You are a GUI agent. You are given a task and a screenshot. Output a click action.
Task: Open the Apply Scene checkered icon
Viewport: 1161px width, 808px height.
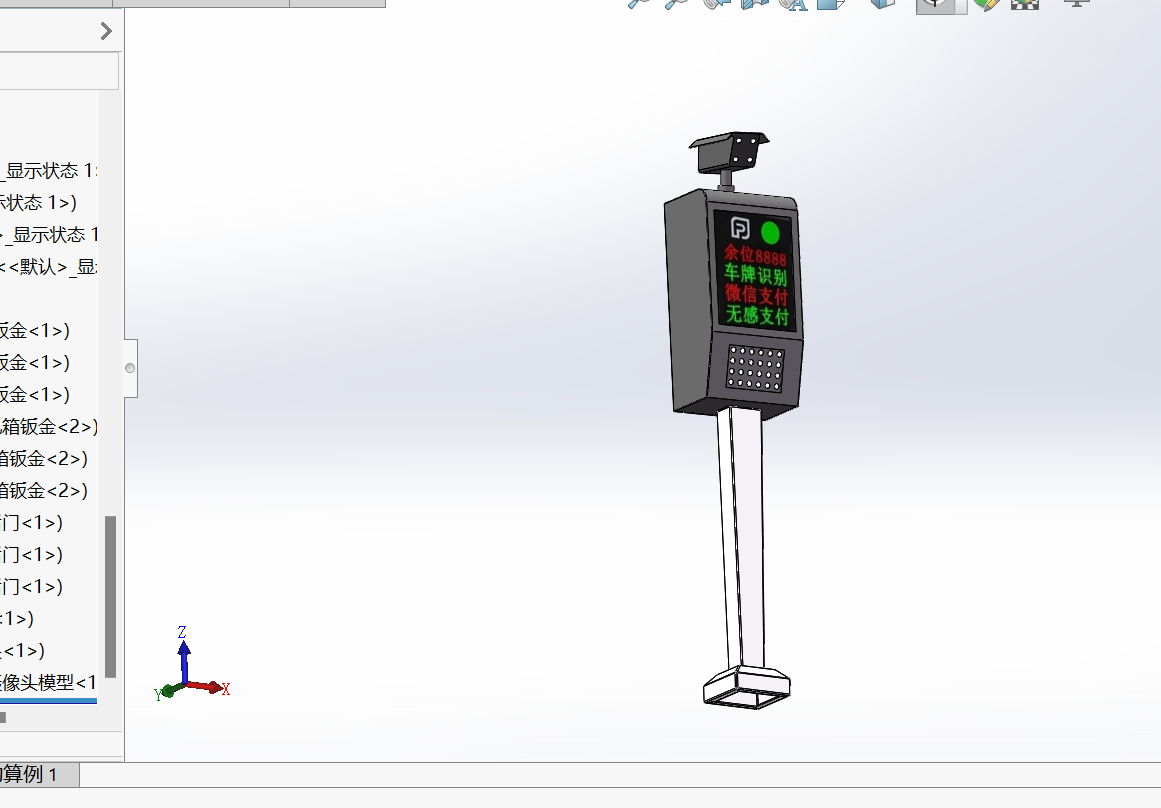pyautogui.click(x=1025, y=4)
